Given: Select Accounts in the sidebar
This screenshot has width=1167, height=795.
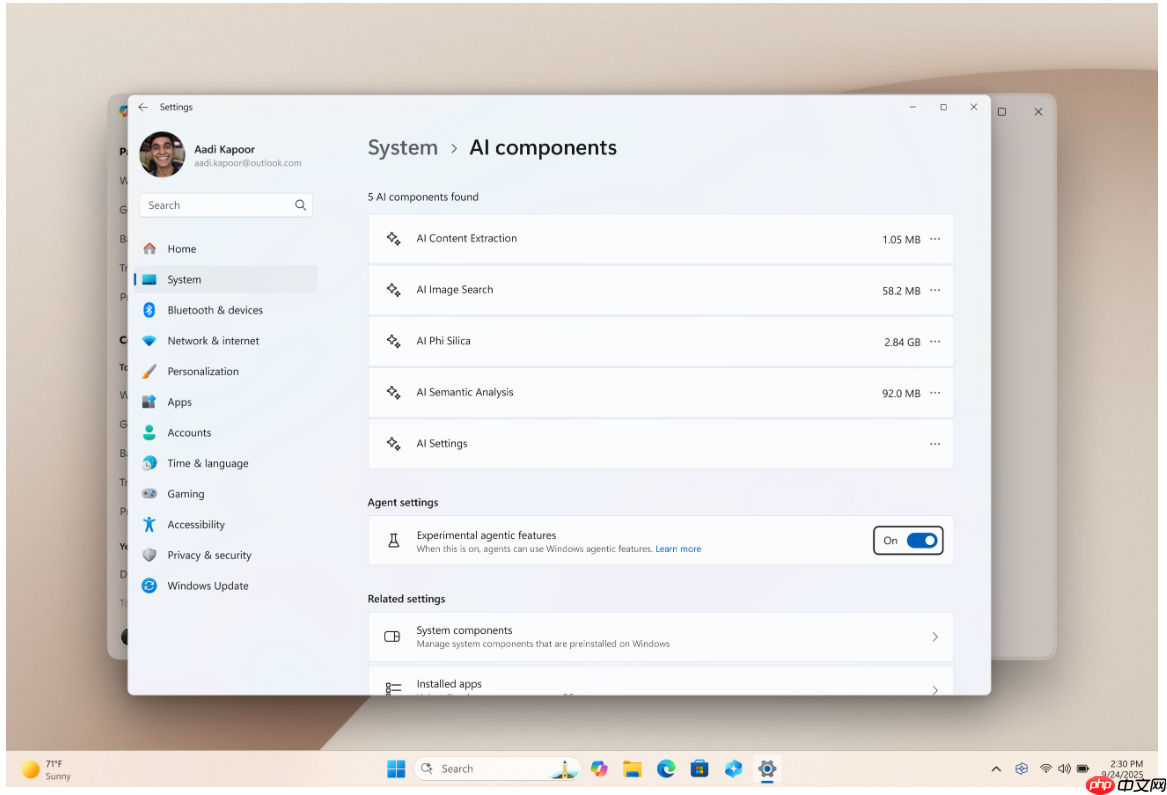Looking at the screenshot, I should 190,432.
